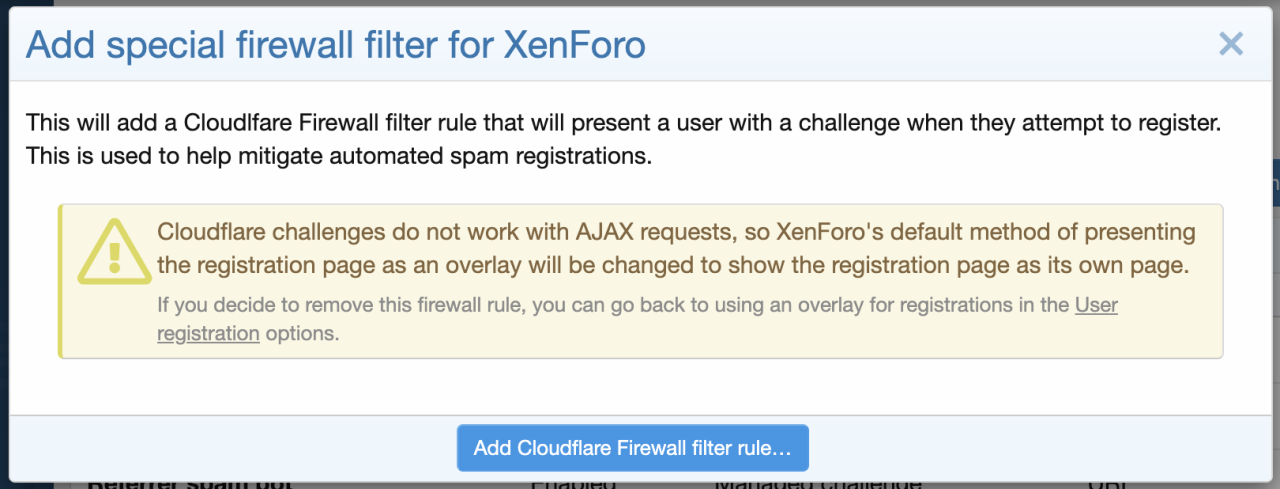Click the "Managed Challenge" text behind dialog
This screenshot has height=489, width=1280.
[817, 484]
